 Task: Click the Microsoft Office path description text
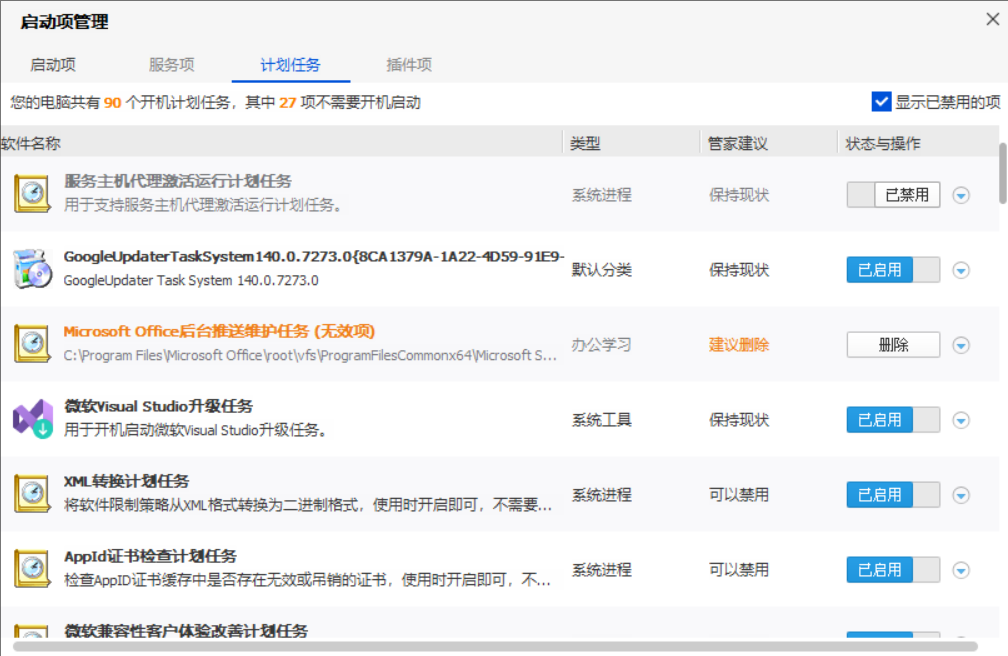(310, 356)
